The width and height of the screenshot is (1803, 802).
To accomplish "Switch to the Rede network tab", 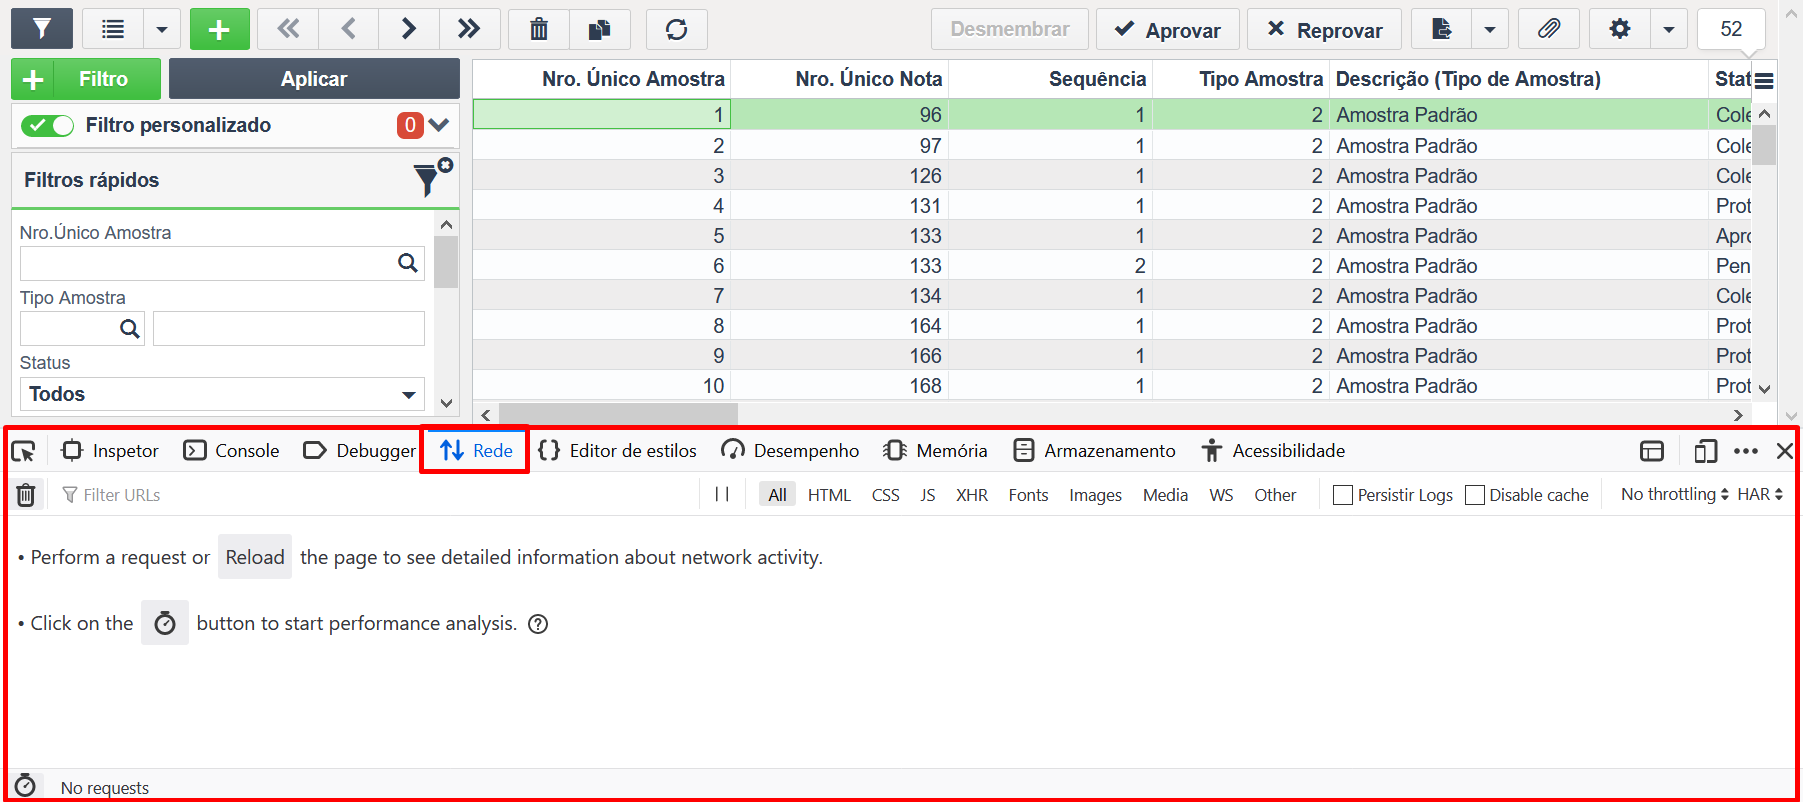I will 476,451.
